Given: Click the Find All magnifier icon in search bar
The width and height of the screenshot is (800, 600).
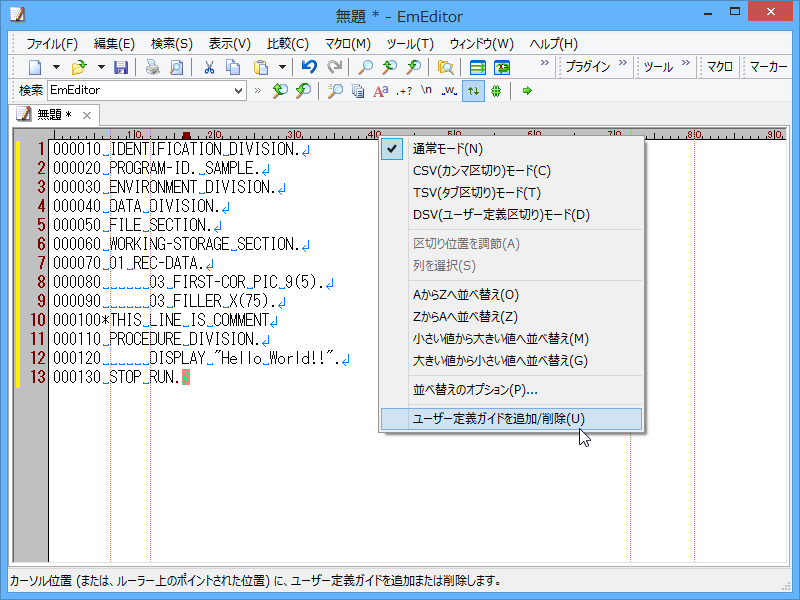Looking at the screenshot, I should point(335,91).
